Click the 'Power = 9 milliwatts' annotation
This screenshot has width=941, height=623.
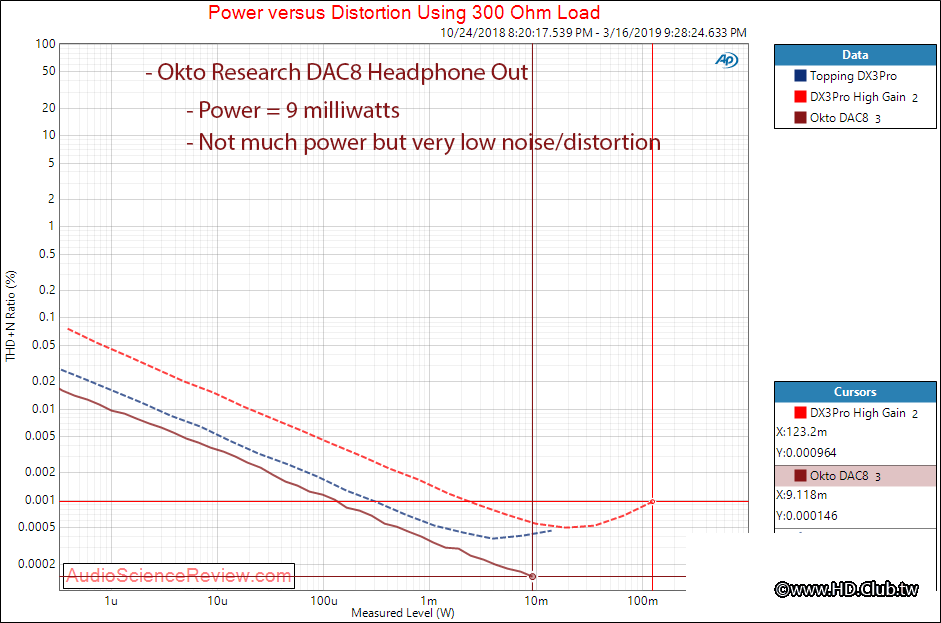click(x=293, y=110)
